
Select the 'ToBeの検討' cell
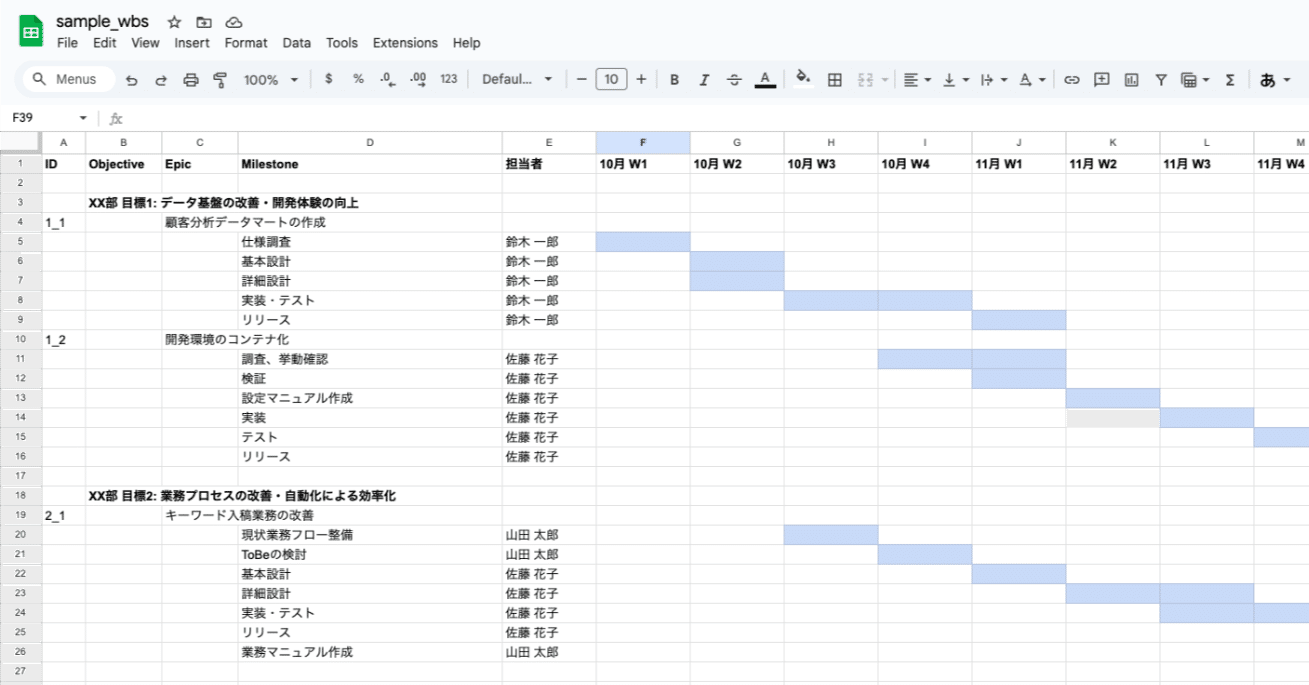pos(370,555)
